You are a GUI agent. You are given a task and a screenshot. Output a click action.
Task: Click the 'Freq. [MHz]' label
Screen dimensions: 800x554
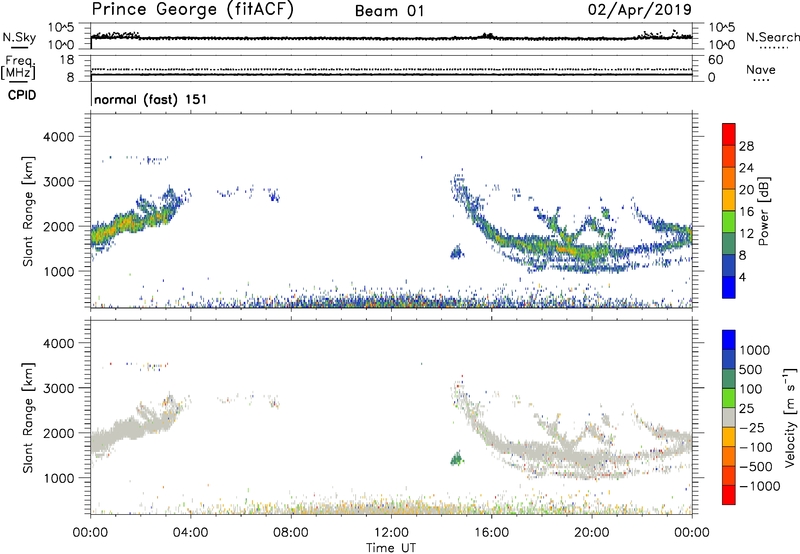(x=19, y=67)
